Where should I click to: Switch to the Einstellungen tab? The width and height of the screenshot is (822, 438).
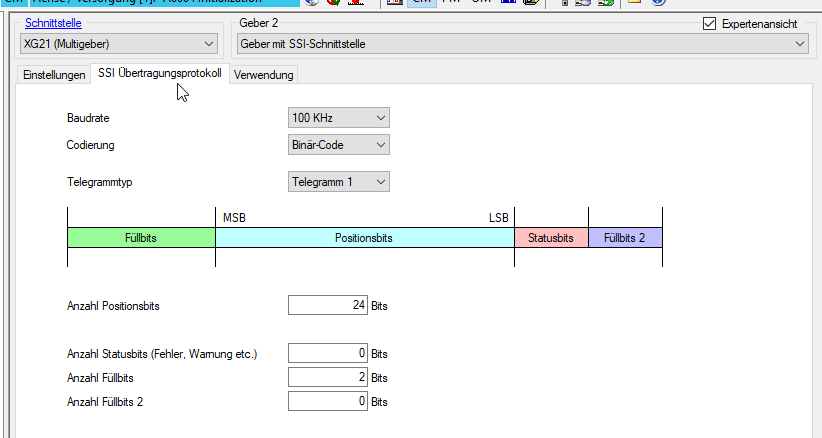54,75
